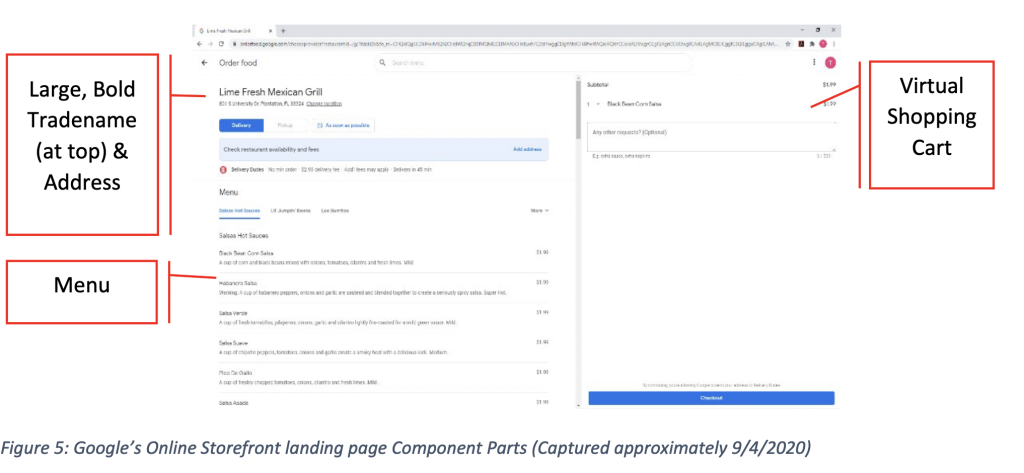This screenshot has width=1024, height=473.
Task: Bookmark page using the star icon
Action: coord(788,44)
